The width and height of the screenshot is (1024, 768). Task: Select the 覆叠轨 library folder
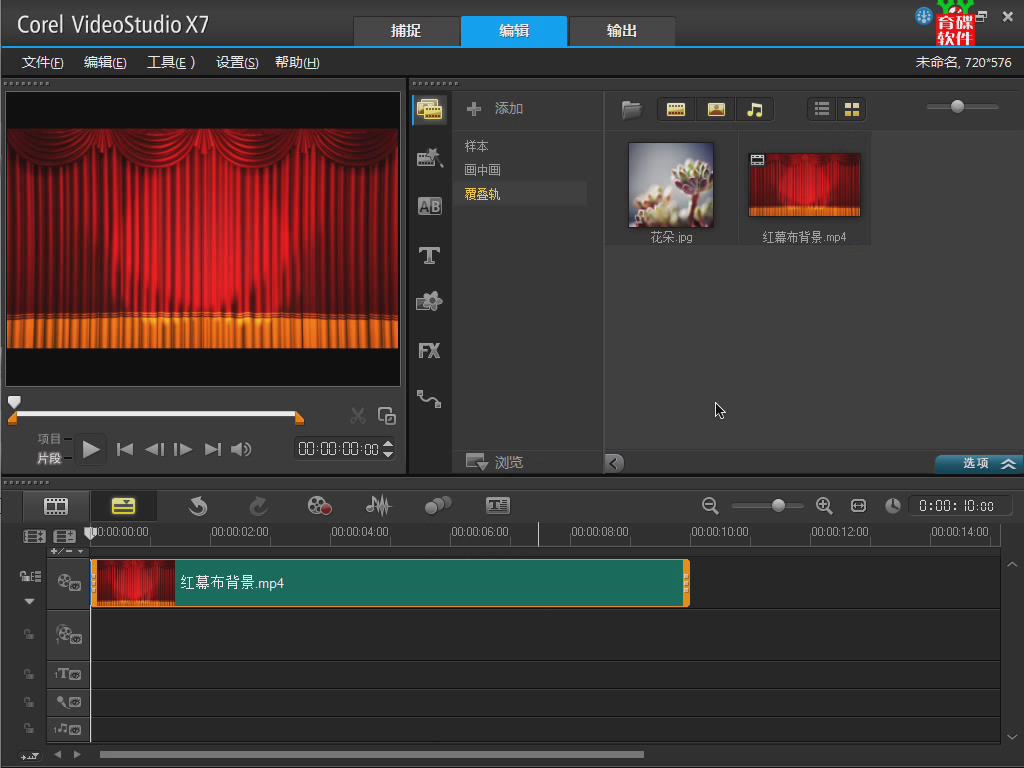pyautogui.click(x=483, y=194)
